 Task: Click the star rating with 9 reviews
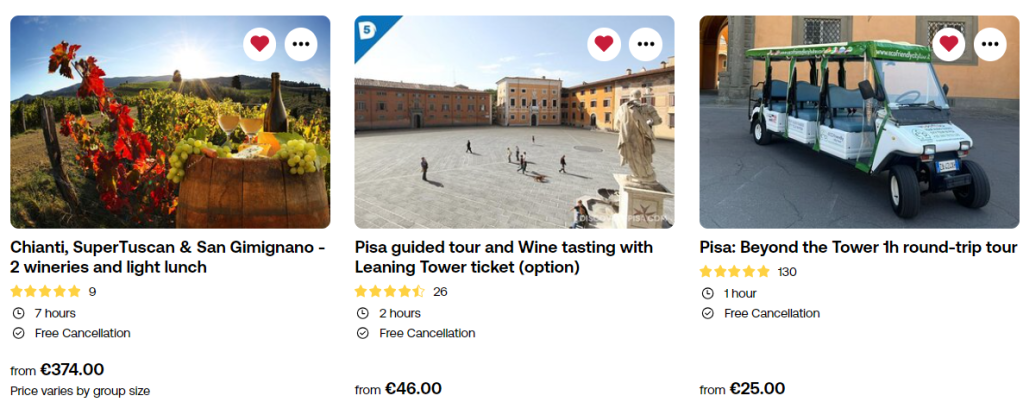click(x=46, y=292)
